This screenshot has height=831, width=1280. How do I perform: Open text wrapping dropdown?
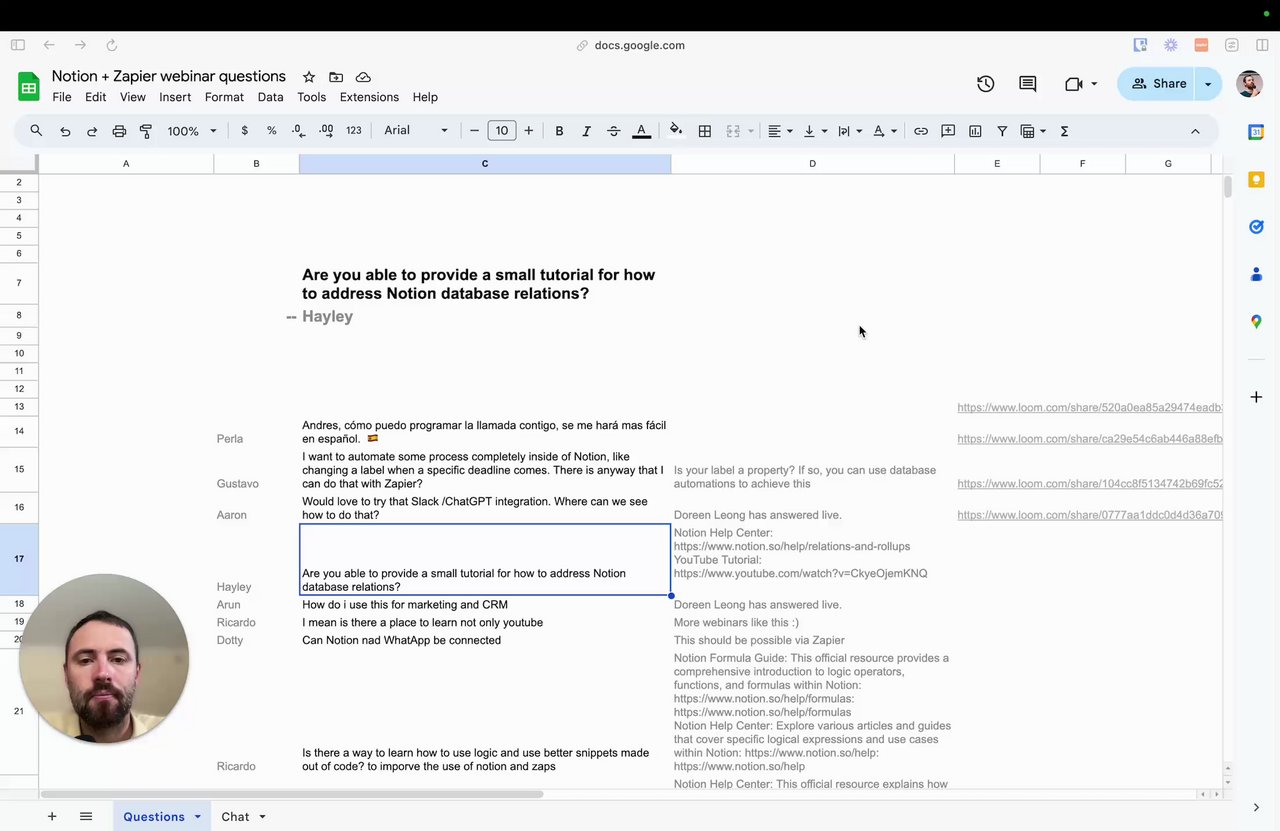(850, 131)
